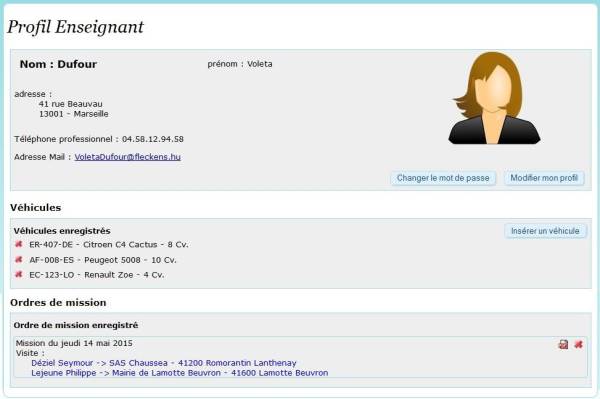The height and width of the screenshot is (399, 600).
Task: Select the AF-008-ES Peugeot 5008 entry
Action: coord(103,260)
